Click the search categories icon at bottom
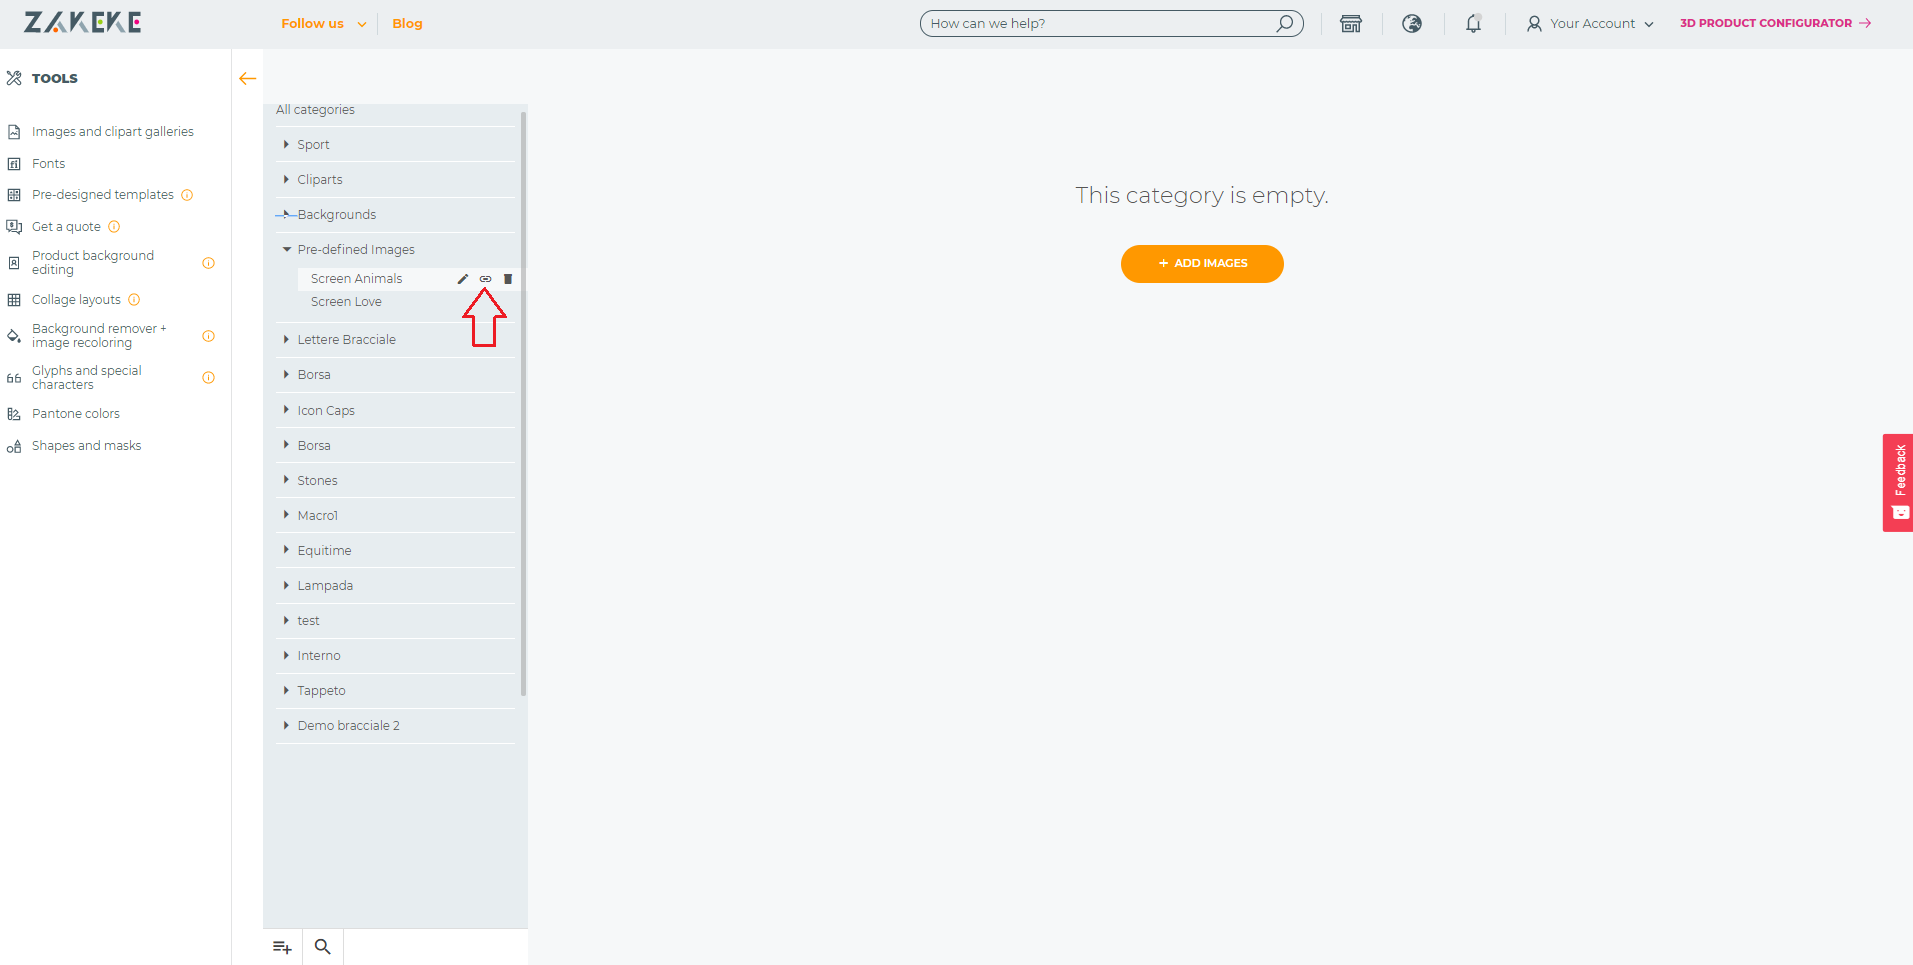This screenshot has height=965, width=1913. point(322,947)
